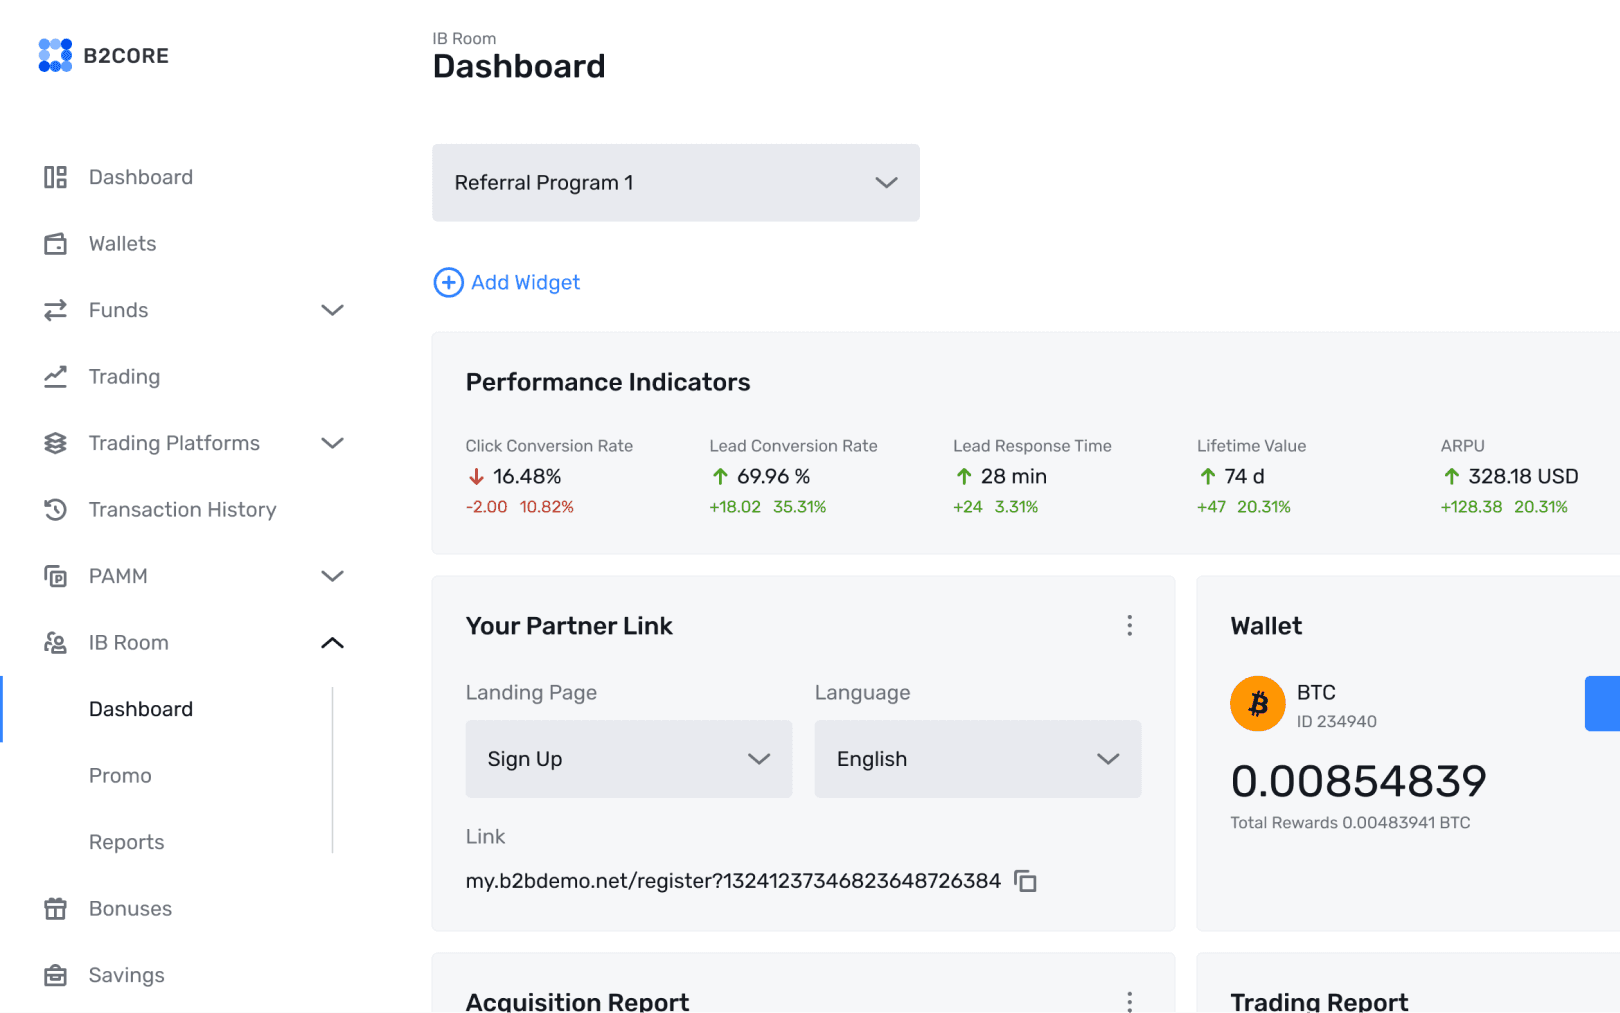Select Reports under IB Room
Screen dimensions: 1620x1013
click(x=126, y=842)
